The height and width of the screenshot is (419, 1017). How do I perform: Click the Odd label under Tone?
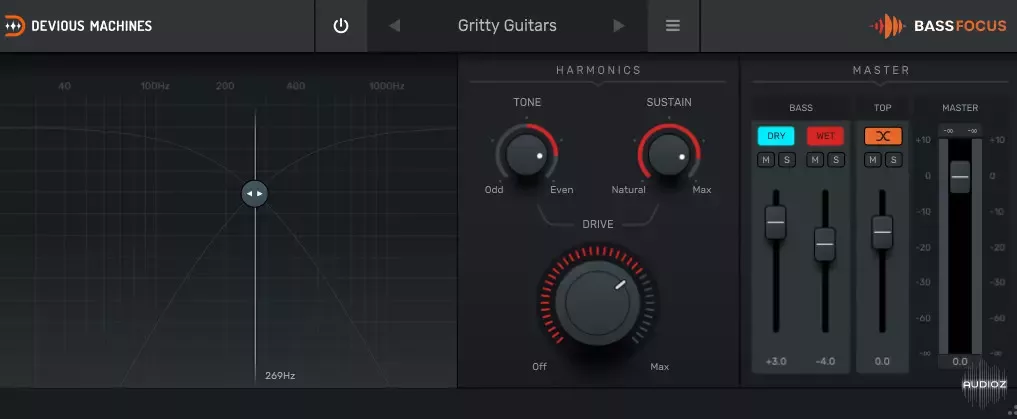pyautogui.click(x=494, y=190)
